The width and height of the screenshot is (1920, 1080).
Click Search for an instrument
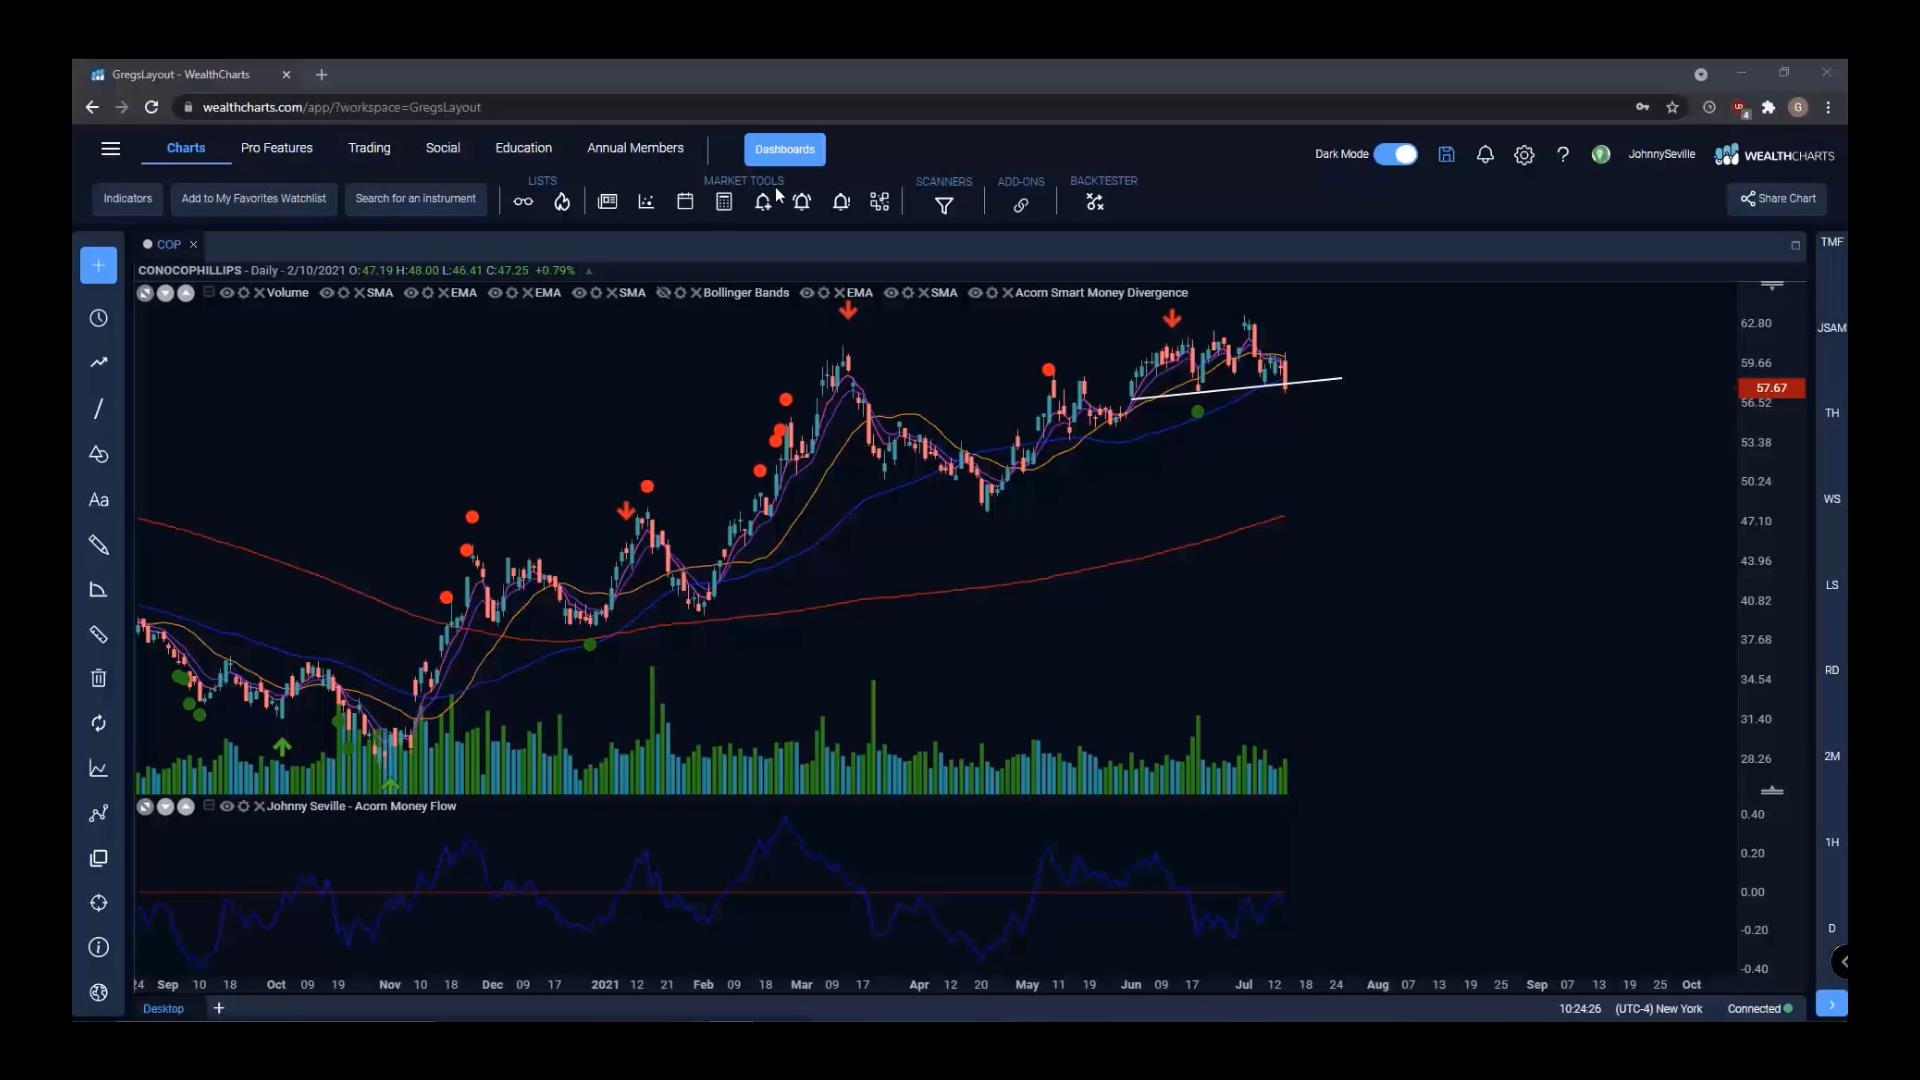pyautogui.click(x=416, y=199)
